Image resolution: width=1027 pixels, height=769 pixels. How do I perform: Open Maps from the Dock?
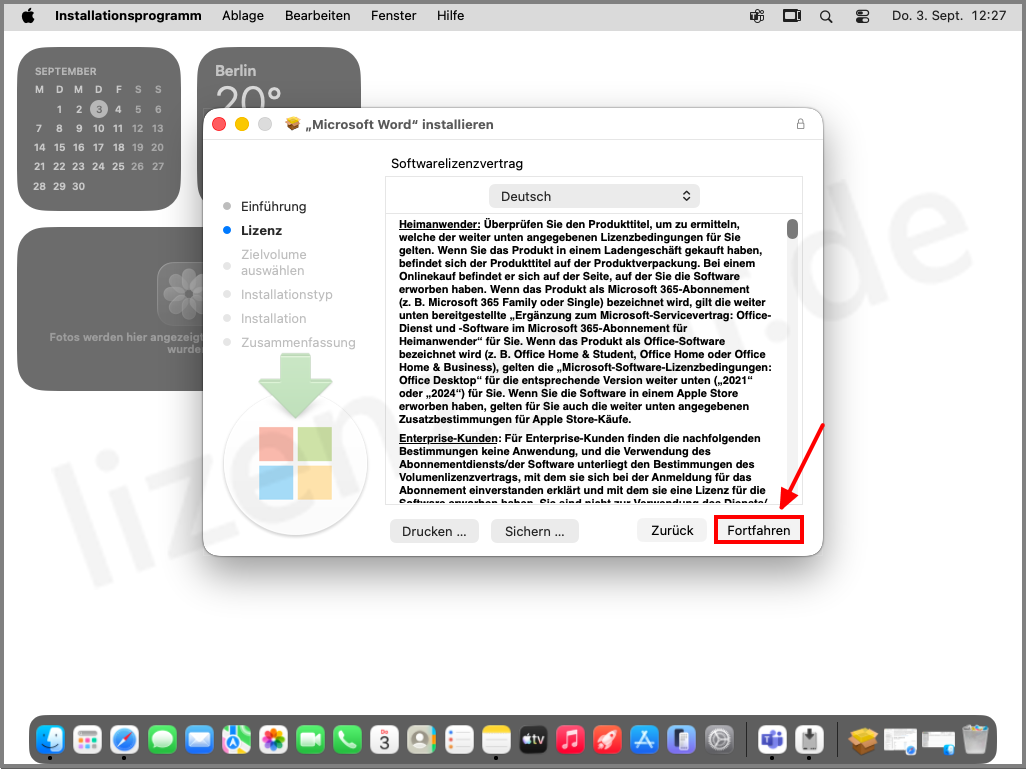[236, 740]
